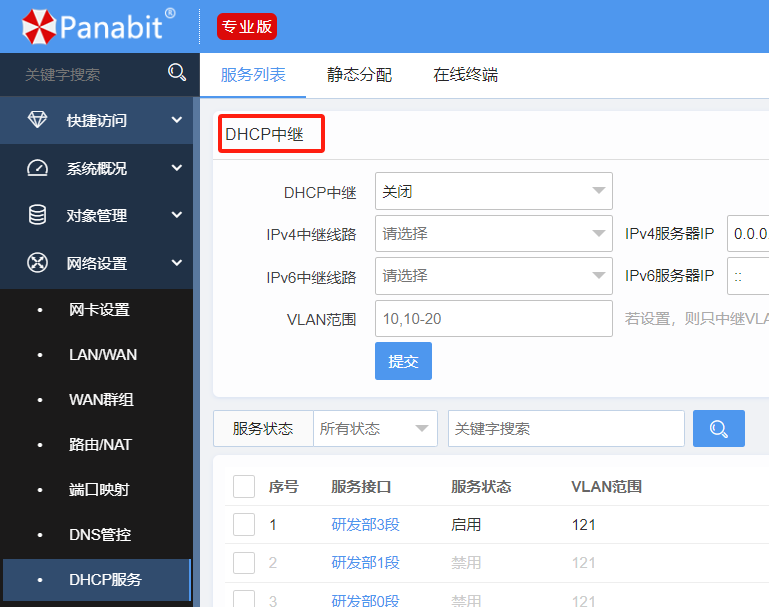Screen dimensions: 769x607
Task: Click the 服务状态 column header
Action: 481,486
